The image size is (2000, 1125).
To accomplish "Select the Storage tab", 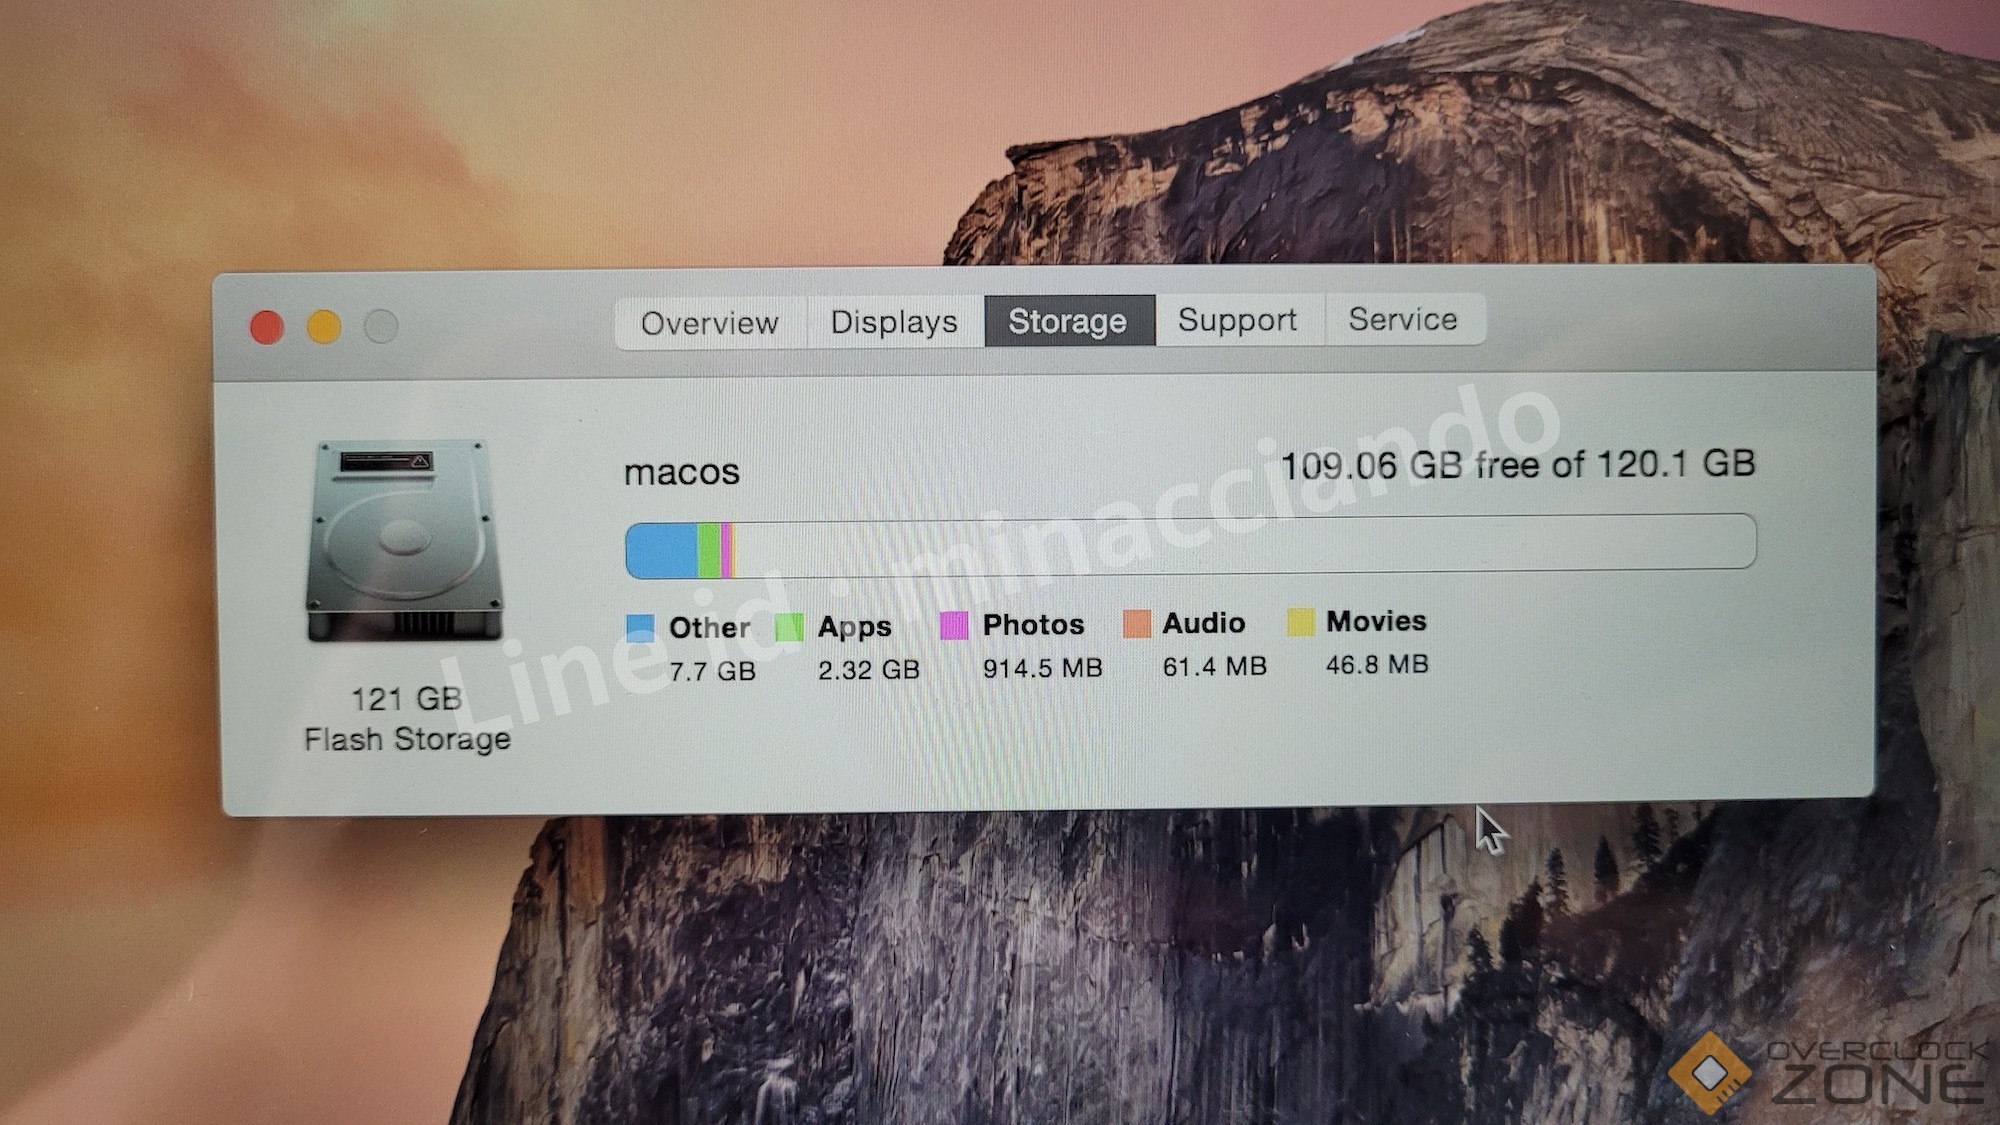I will coord(1068,321).
